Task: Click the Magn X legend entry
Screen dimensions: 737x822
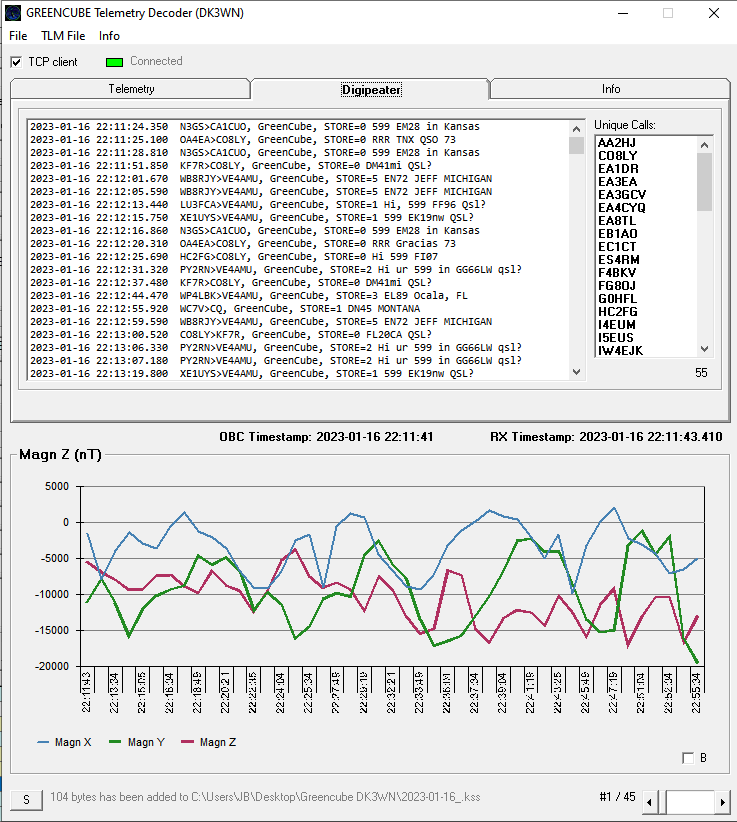Action: click(64, 742)
